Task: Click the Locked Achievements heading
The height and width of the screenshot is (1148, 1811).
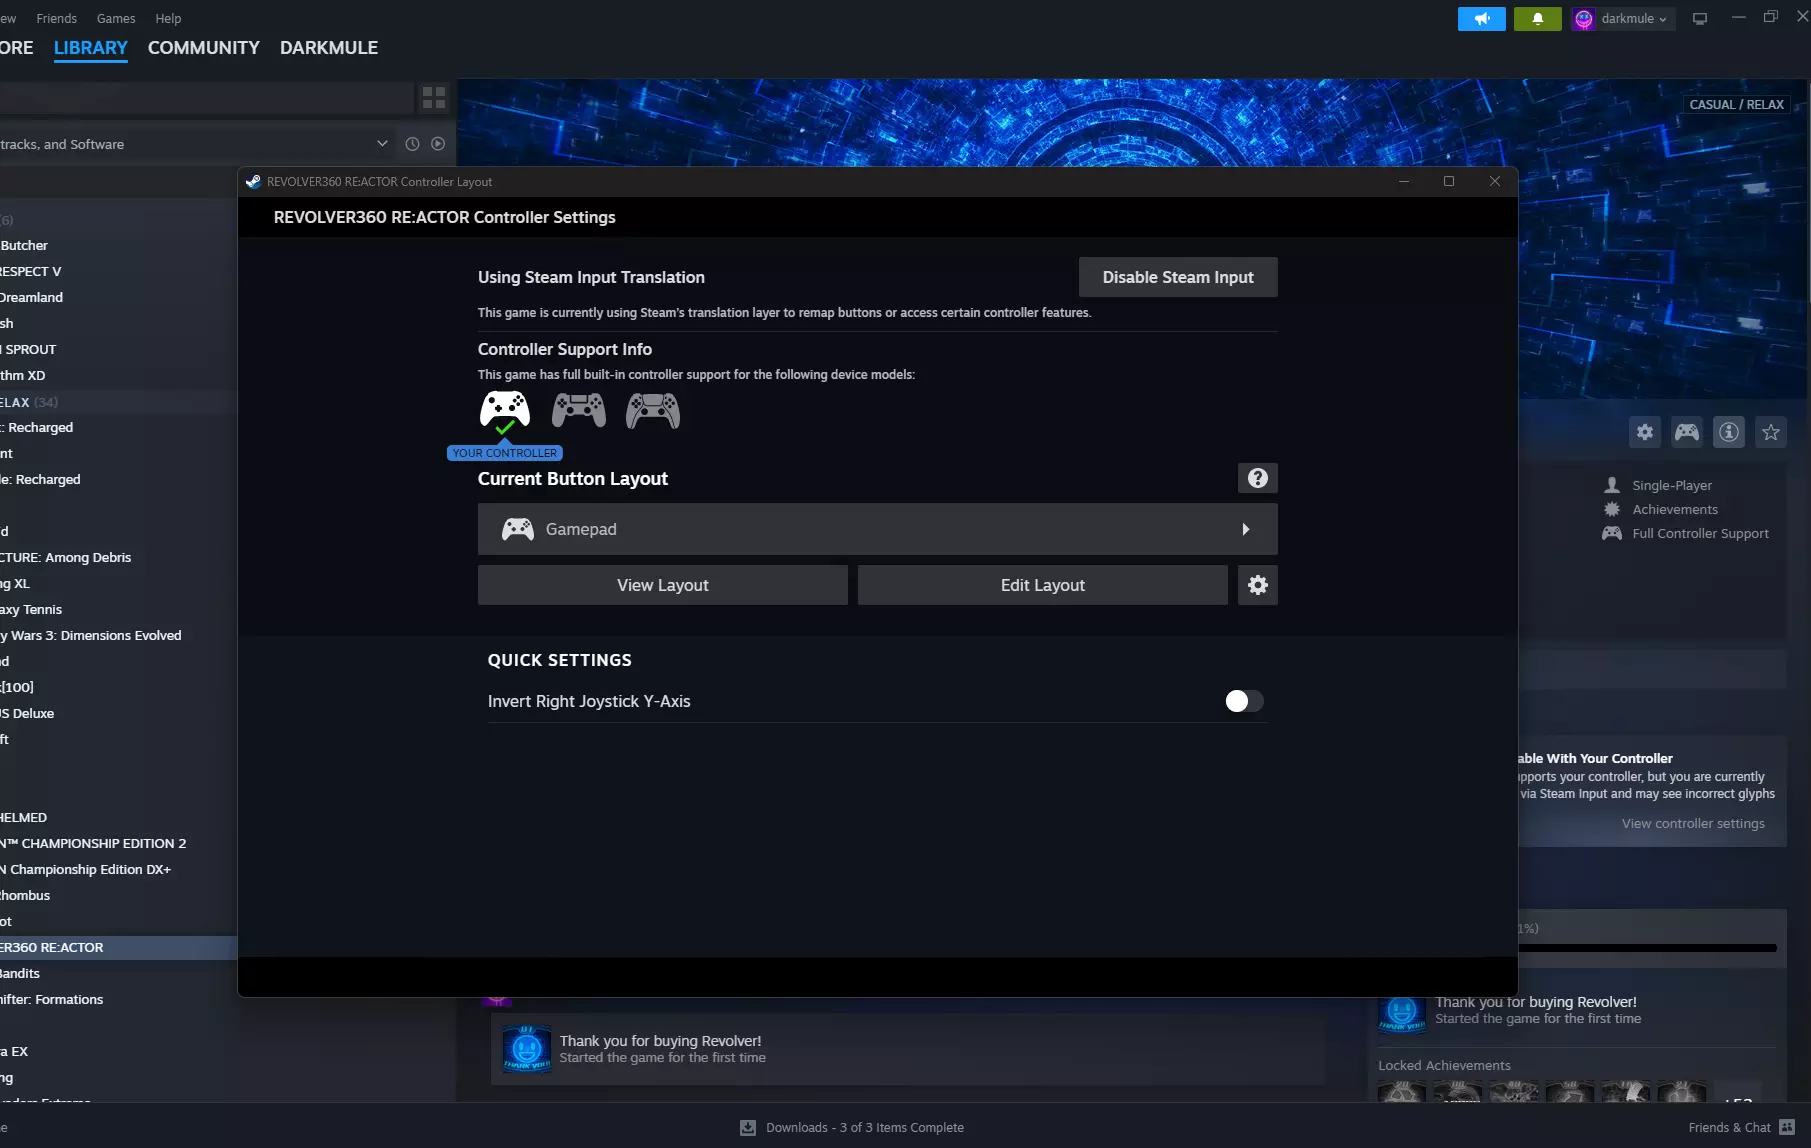Action: coord(1444,1066)
